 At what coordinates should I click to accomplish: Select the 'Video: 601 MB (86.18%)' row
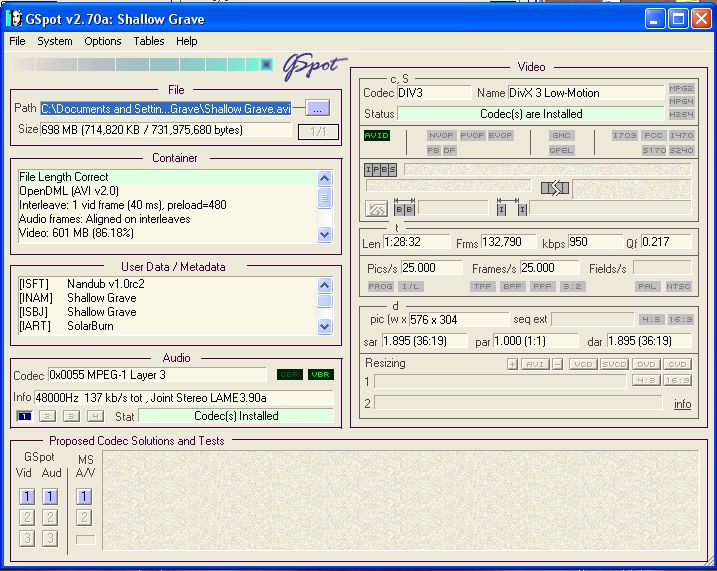167,233
